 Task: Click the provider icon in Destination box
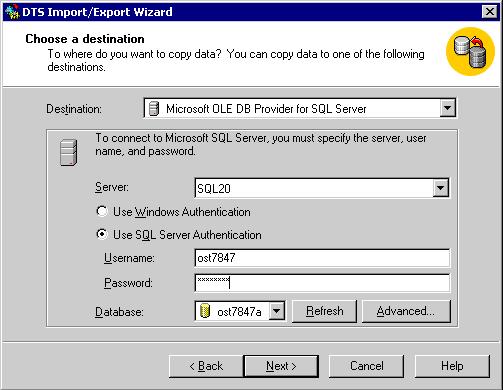point(154,109)
